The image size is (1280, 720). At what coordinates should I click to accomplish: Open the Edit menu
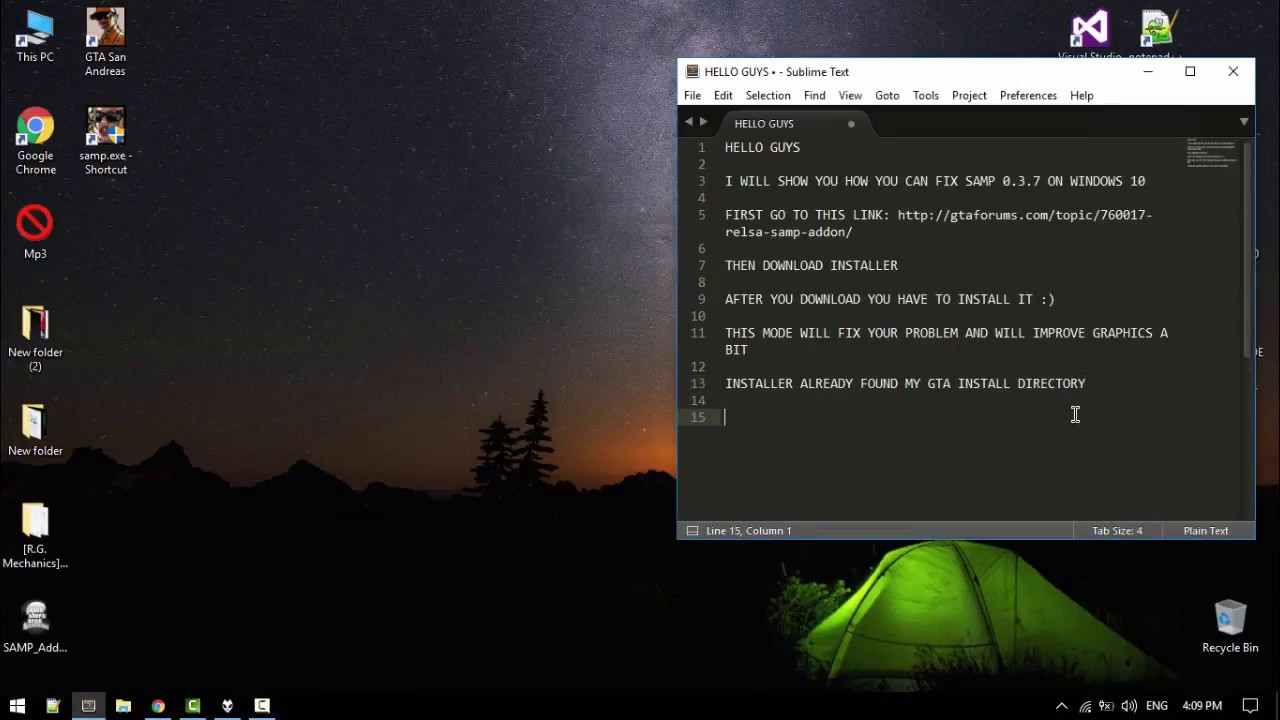(x=723, y=95)
